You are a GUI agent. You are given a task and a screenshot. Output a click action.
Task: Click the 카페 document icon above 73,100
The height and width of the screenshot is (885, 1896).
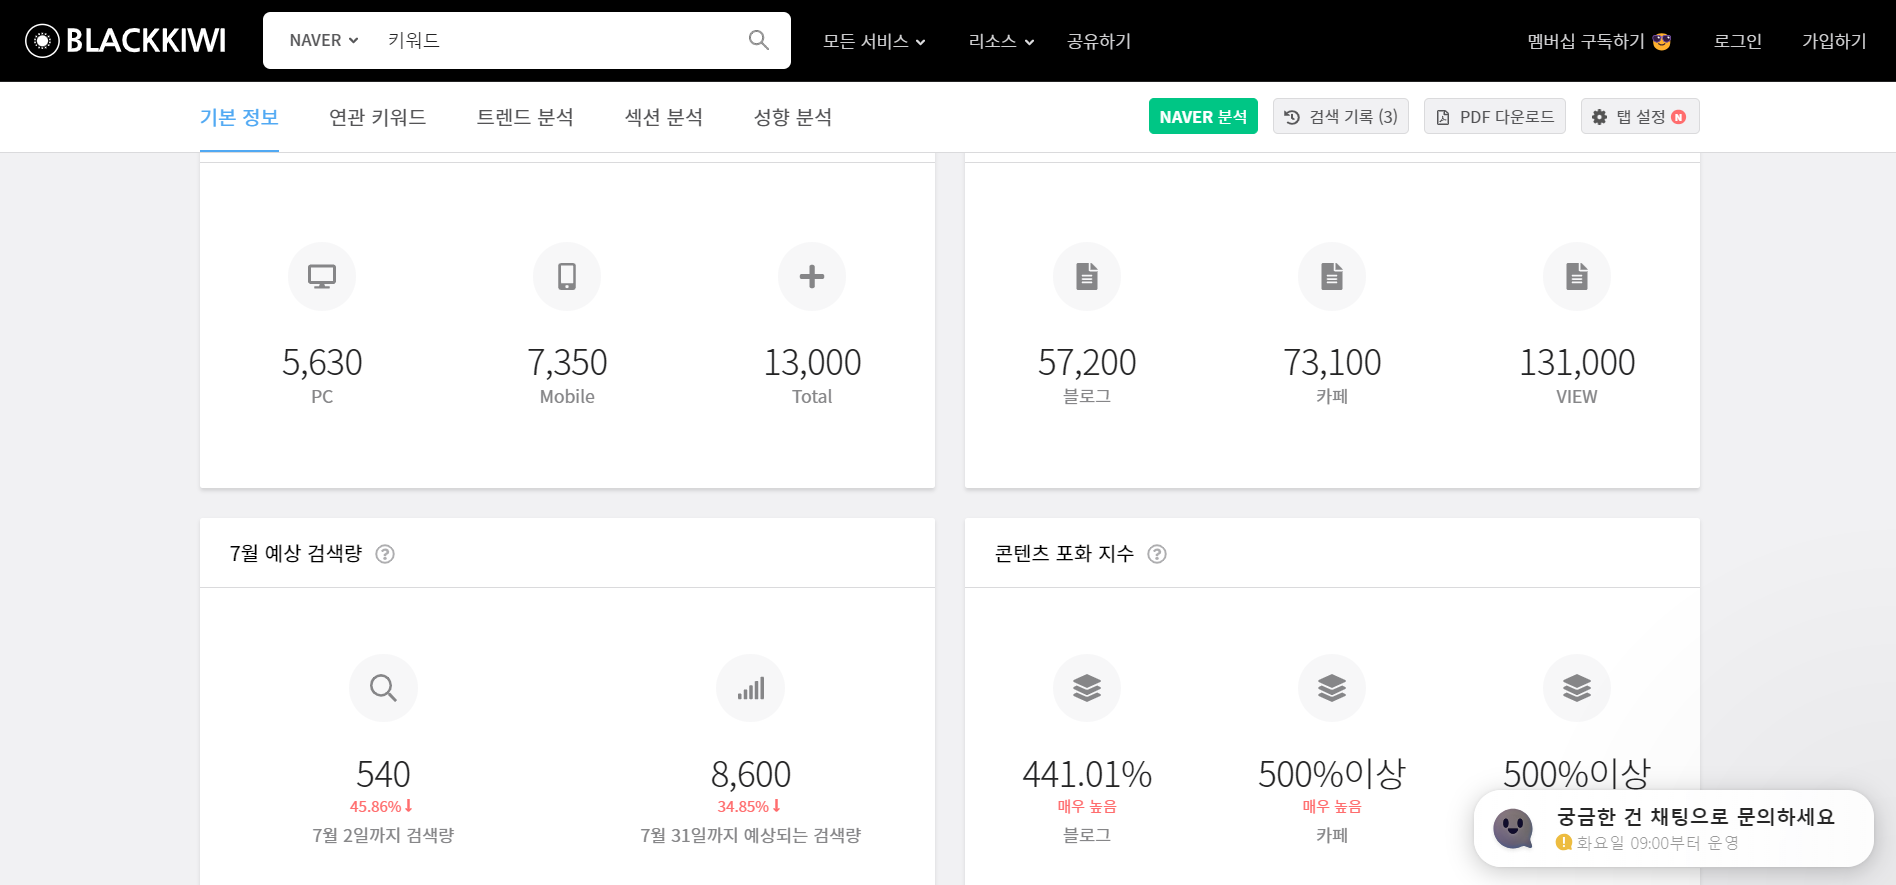pos(1332,276)
